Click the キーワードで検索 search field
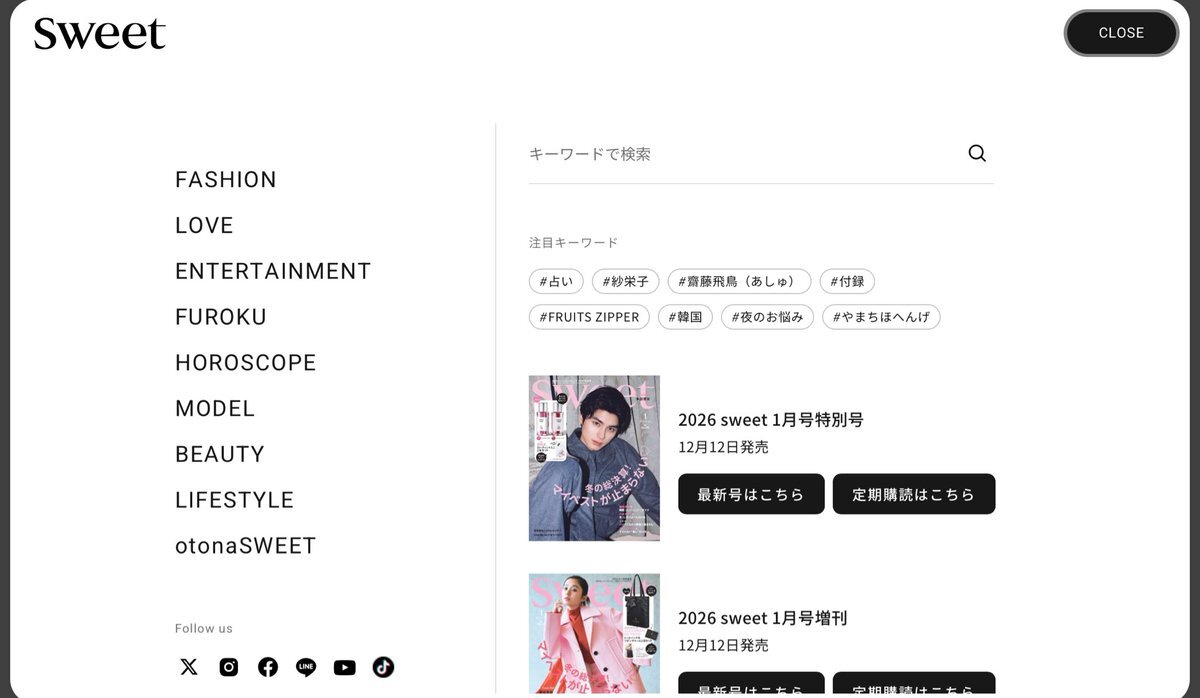The image size is (1200, 698). [745, 154]
